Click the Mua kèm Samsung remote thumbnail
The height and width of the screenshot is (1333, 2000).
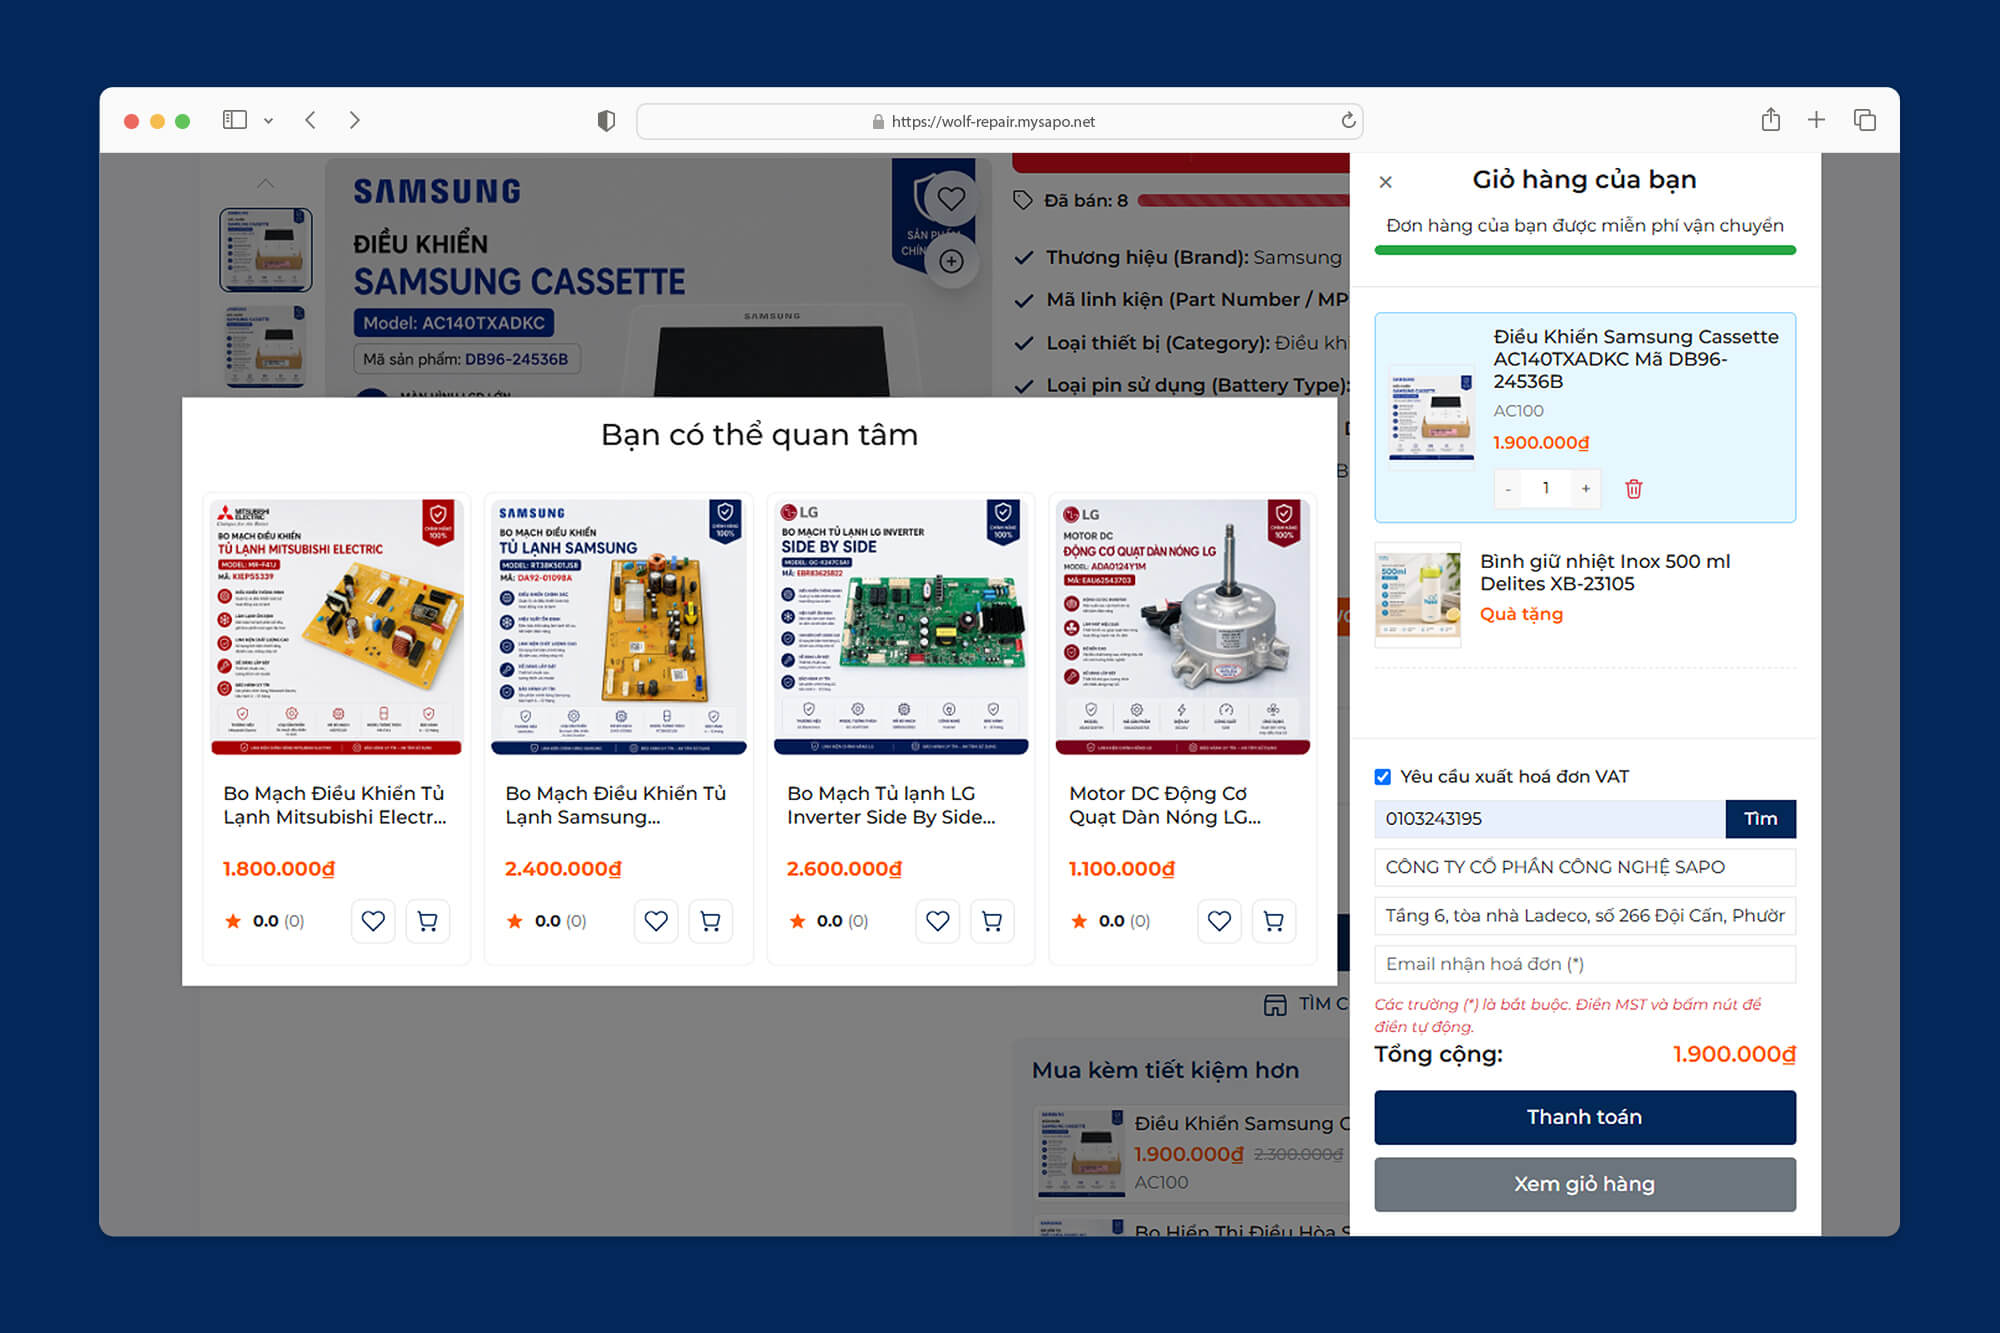tap(1081, 1152)
